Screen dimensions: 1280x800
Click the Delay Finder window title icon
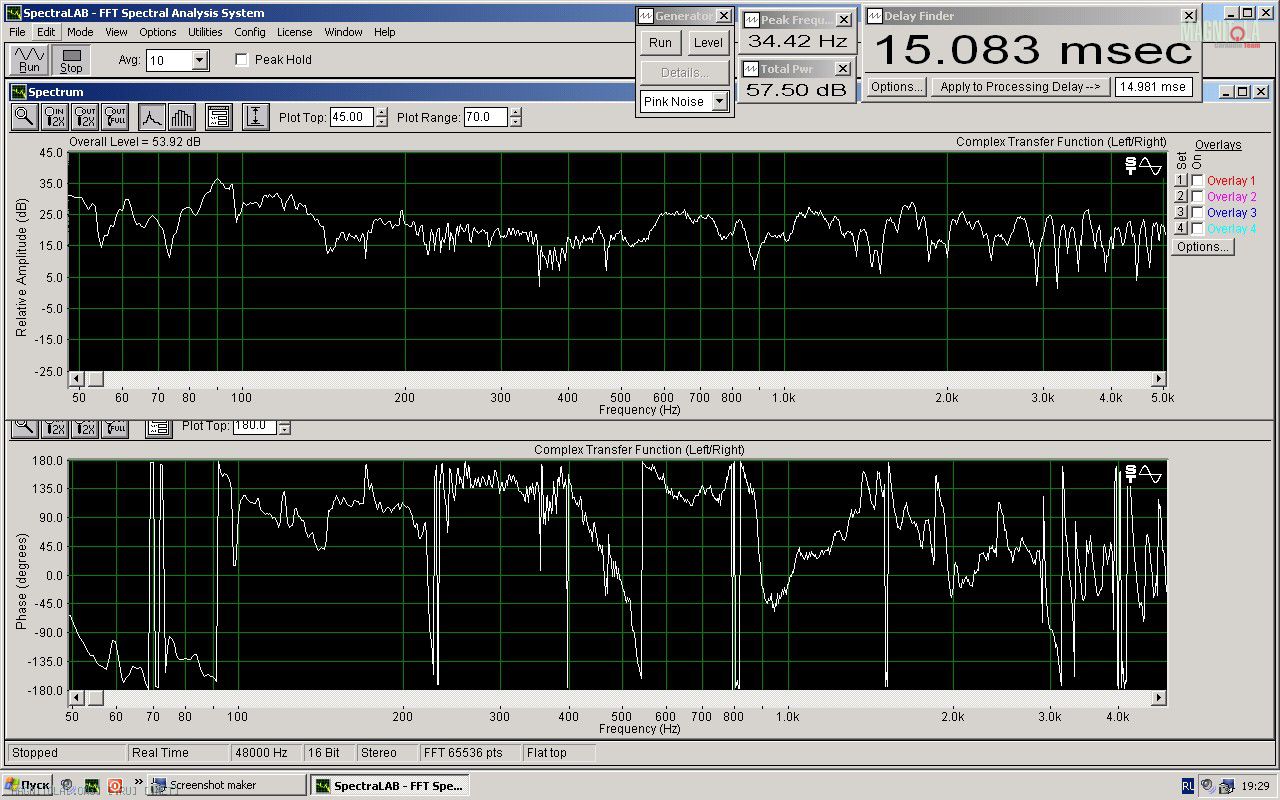(874, 16)
